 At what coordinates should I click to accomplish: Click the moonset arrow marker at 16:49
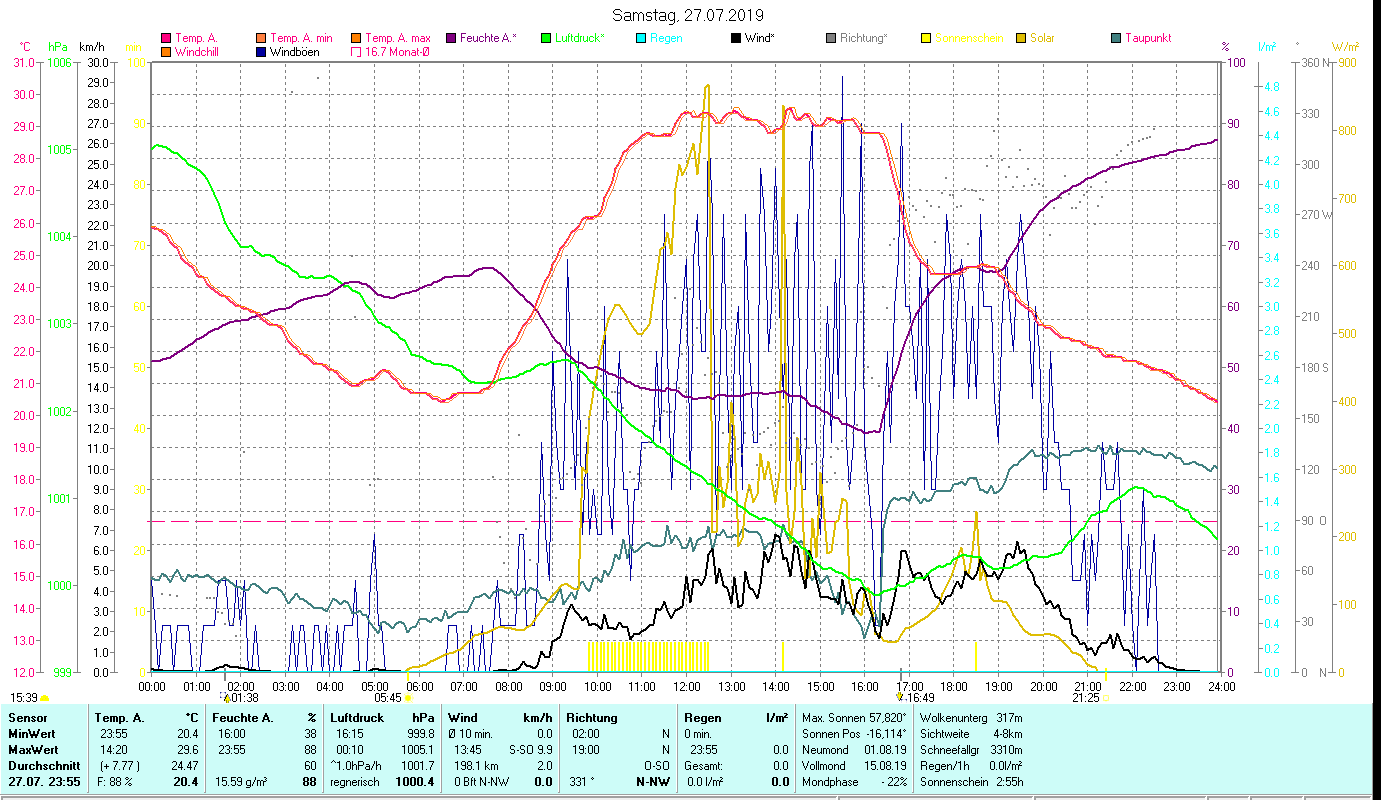pos(899,698)
